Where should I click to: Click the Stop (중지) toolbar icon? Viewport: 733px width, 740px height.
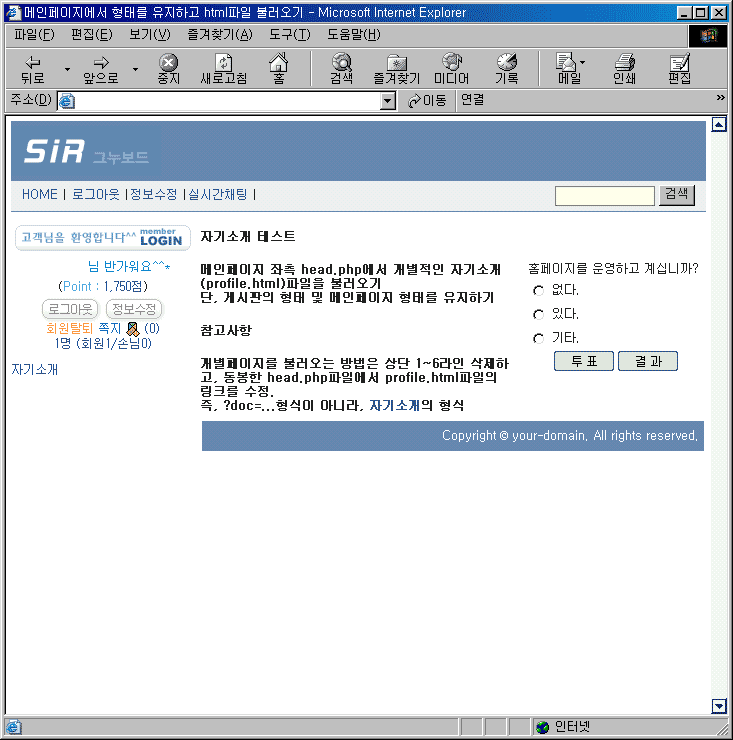pos(169,68)
